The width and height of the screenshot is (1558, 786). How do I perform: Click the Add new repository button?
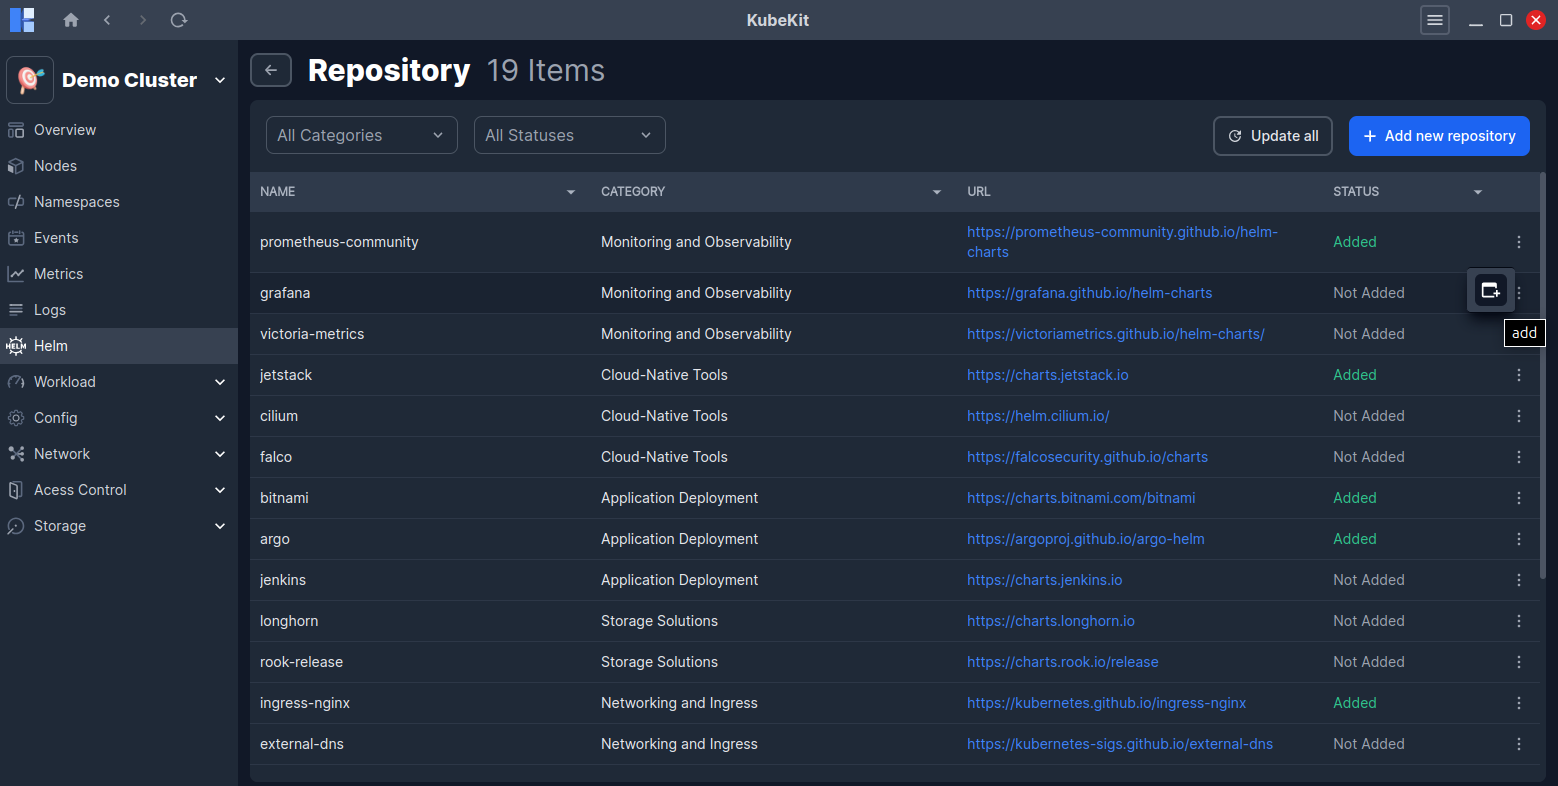click(1439, 135)
